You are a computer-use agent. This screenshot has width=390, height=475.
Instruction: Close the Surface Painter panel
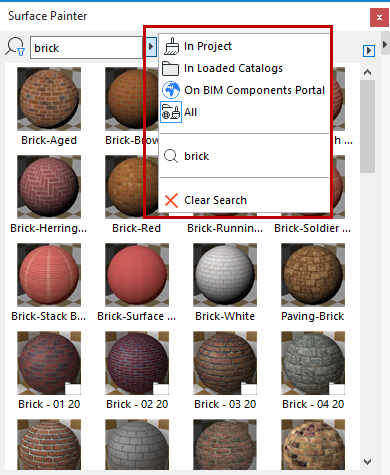[x=379, y=17]
